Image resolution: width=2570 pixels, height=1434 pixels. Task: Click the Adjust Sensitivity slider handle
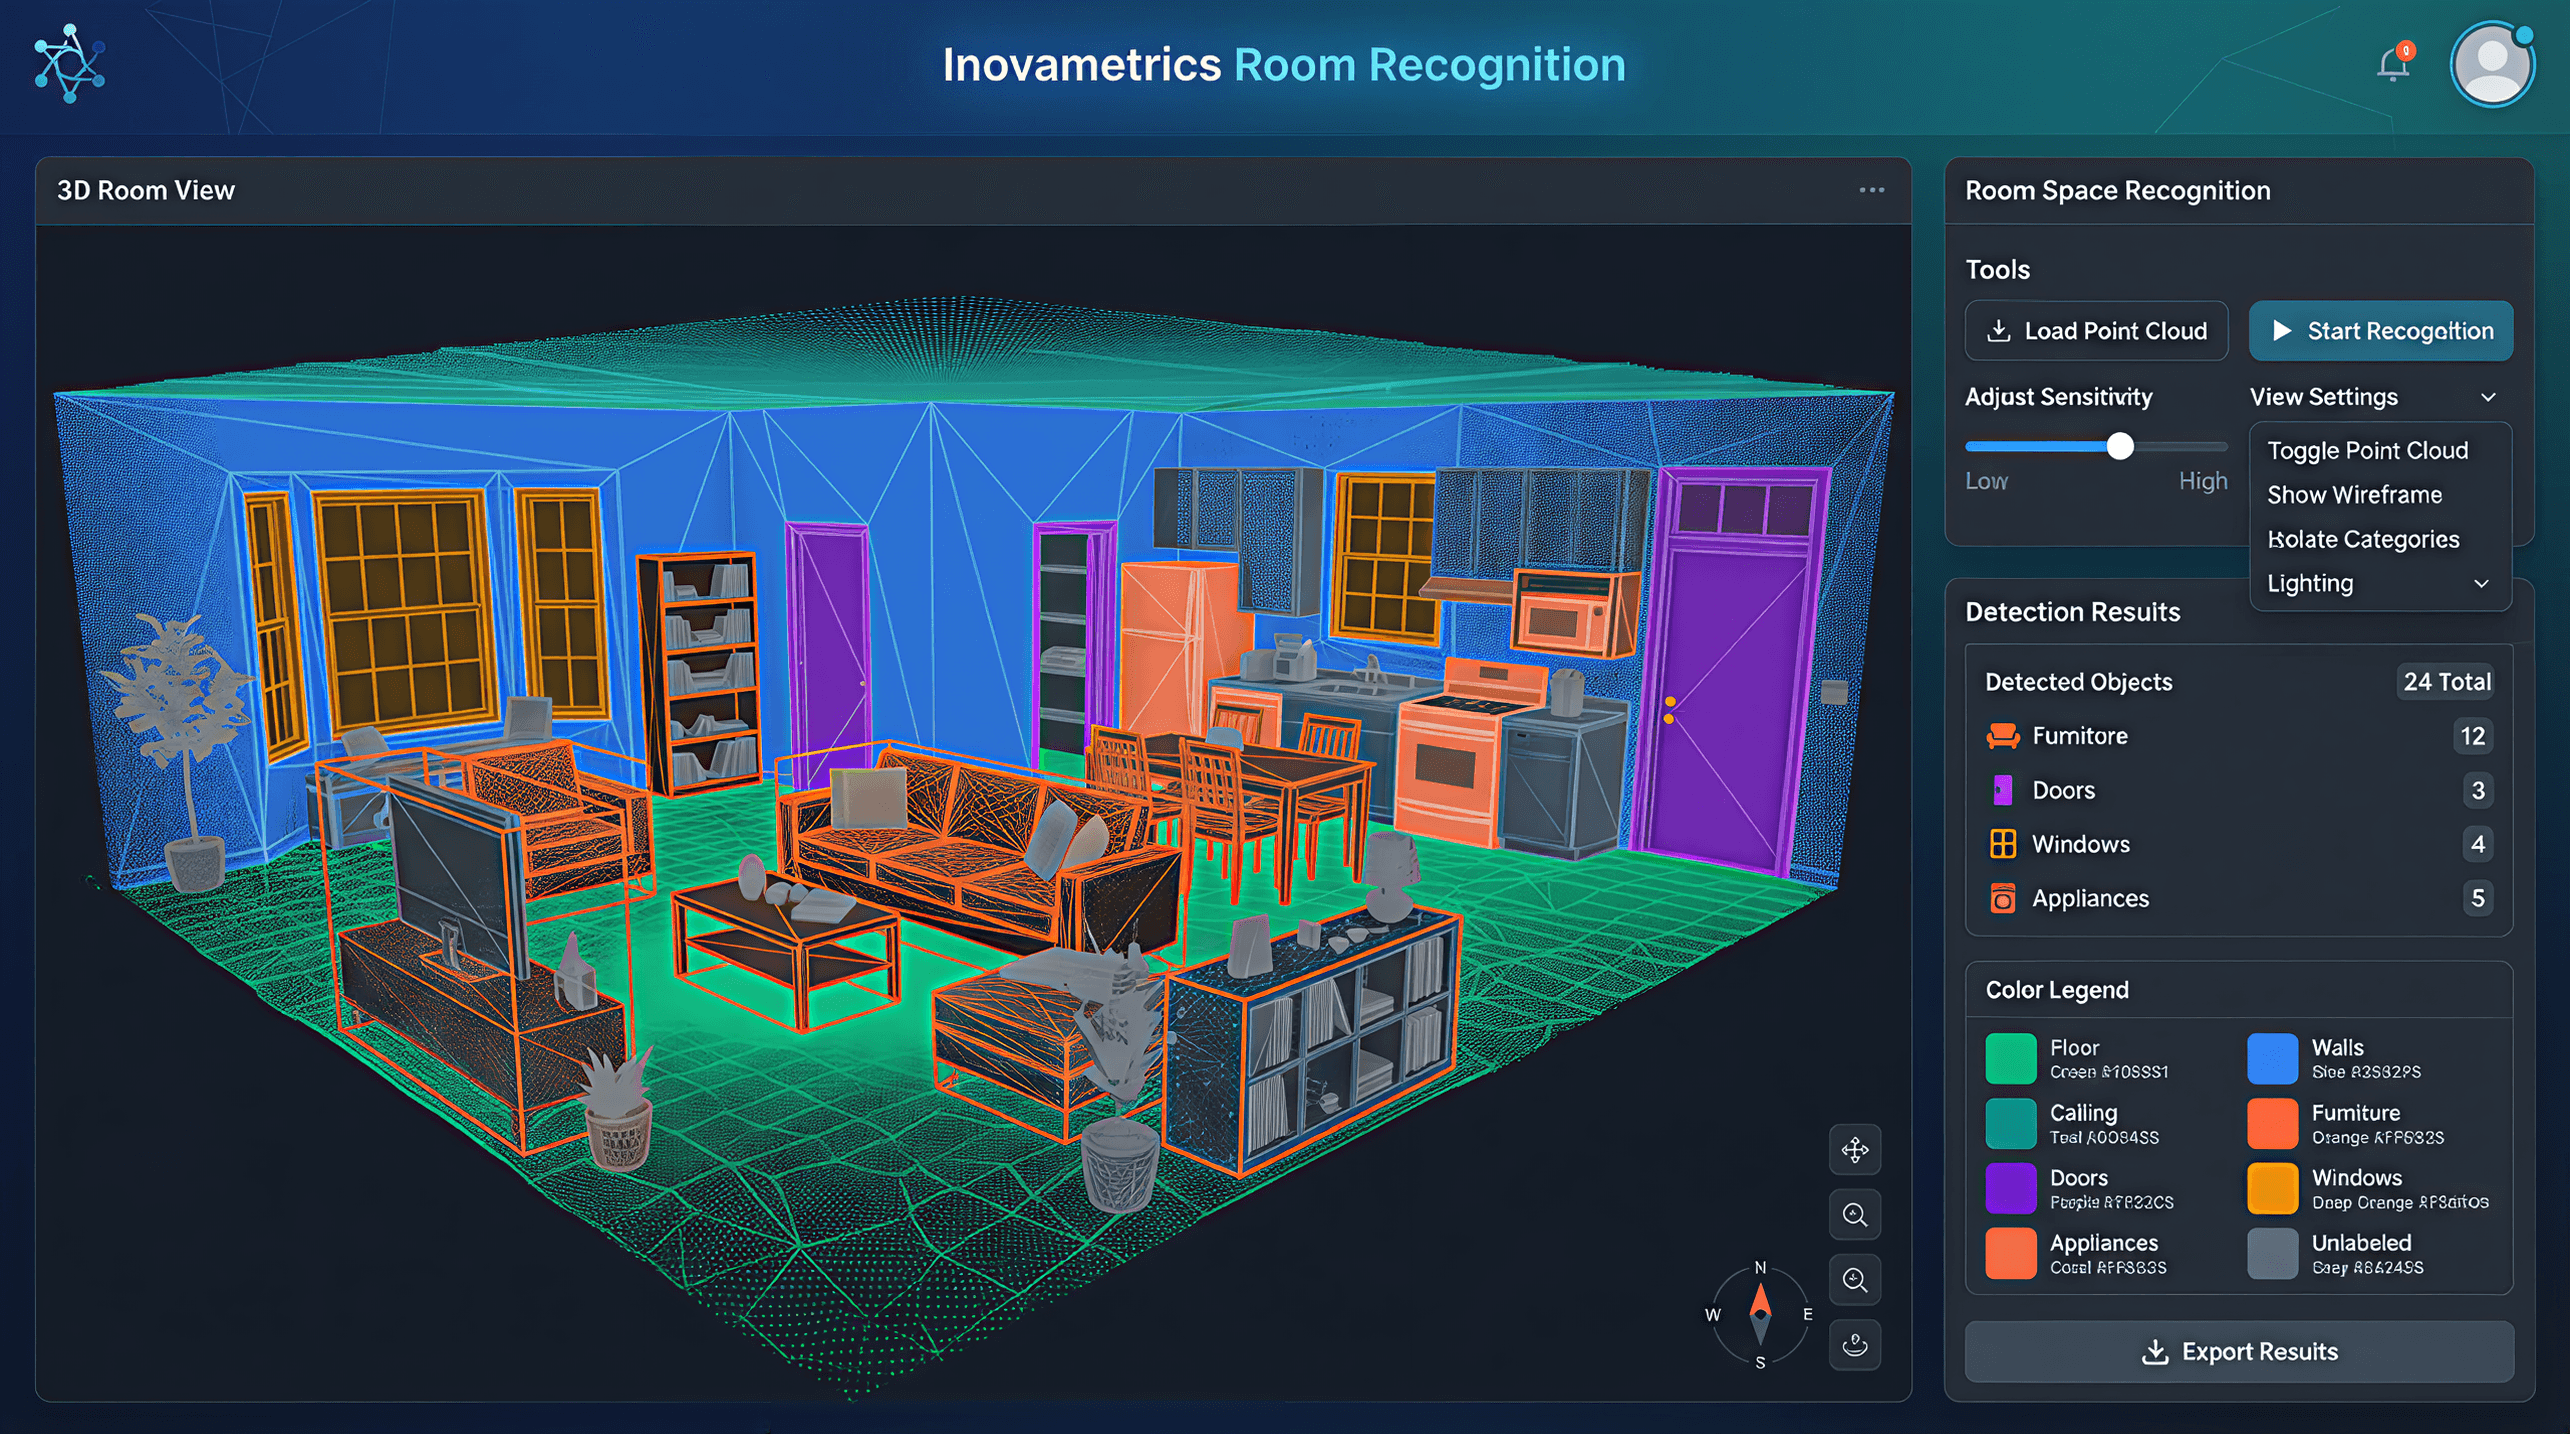coord(2119,446)
